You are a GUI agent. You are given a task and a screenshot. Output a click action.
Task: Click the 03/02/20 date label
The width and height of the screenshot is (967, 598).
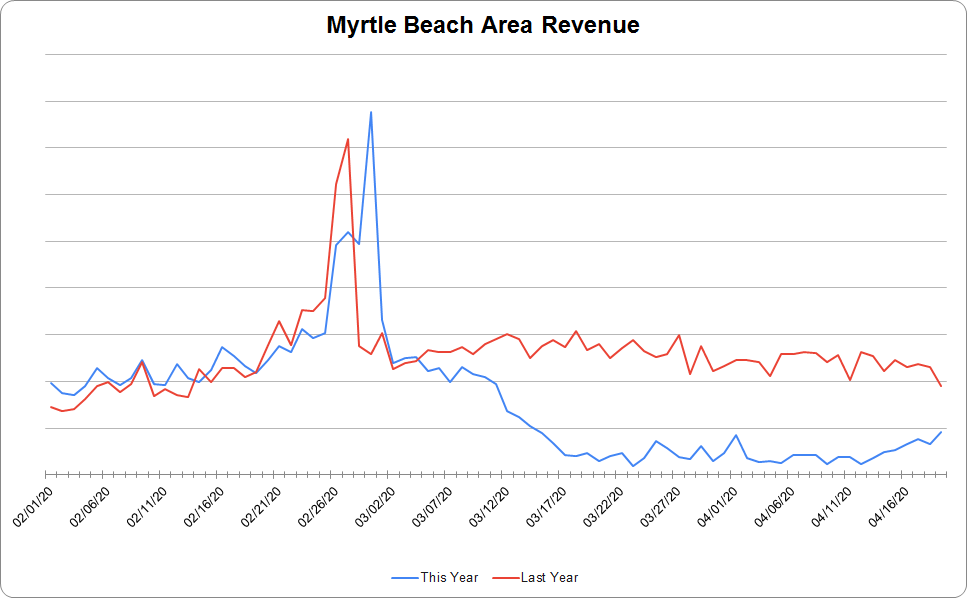pyautogui.click(x=376, y=507)
